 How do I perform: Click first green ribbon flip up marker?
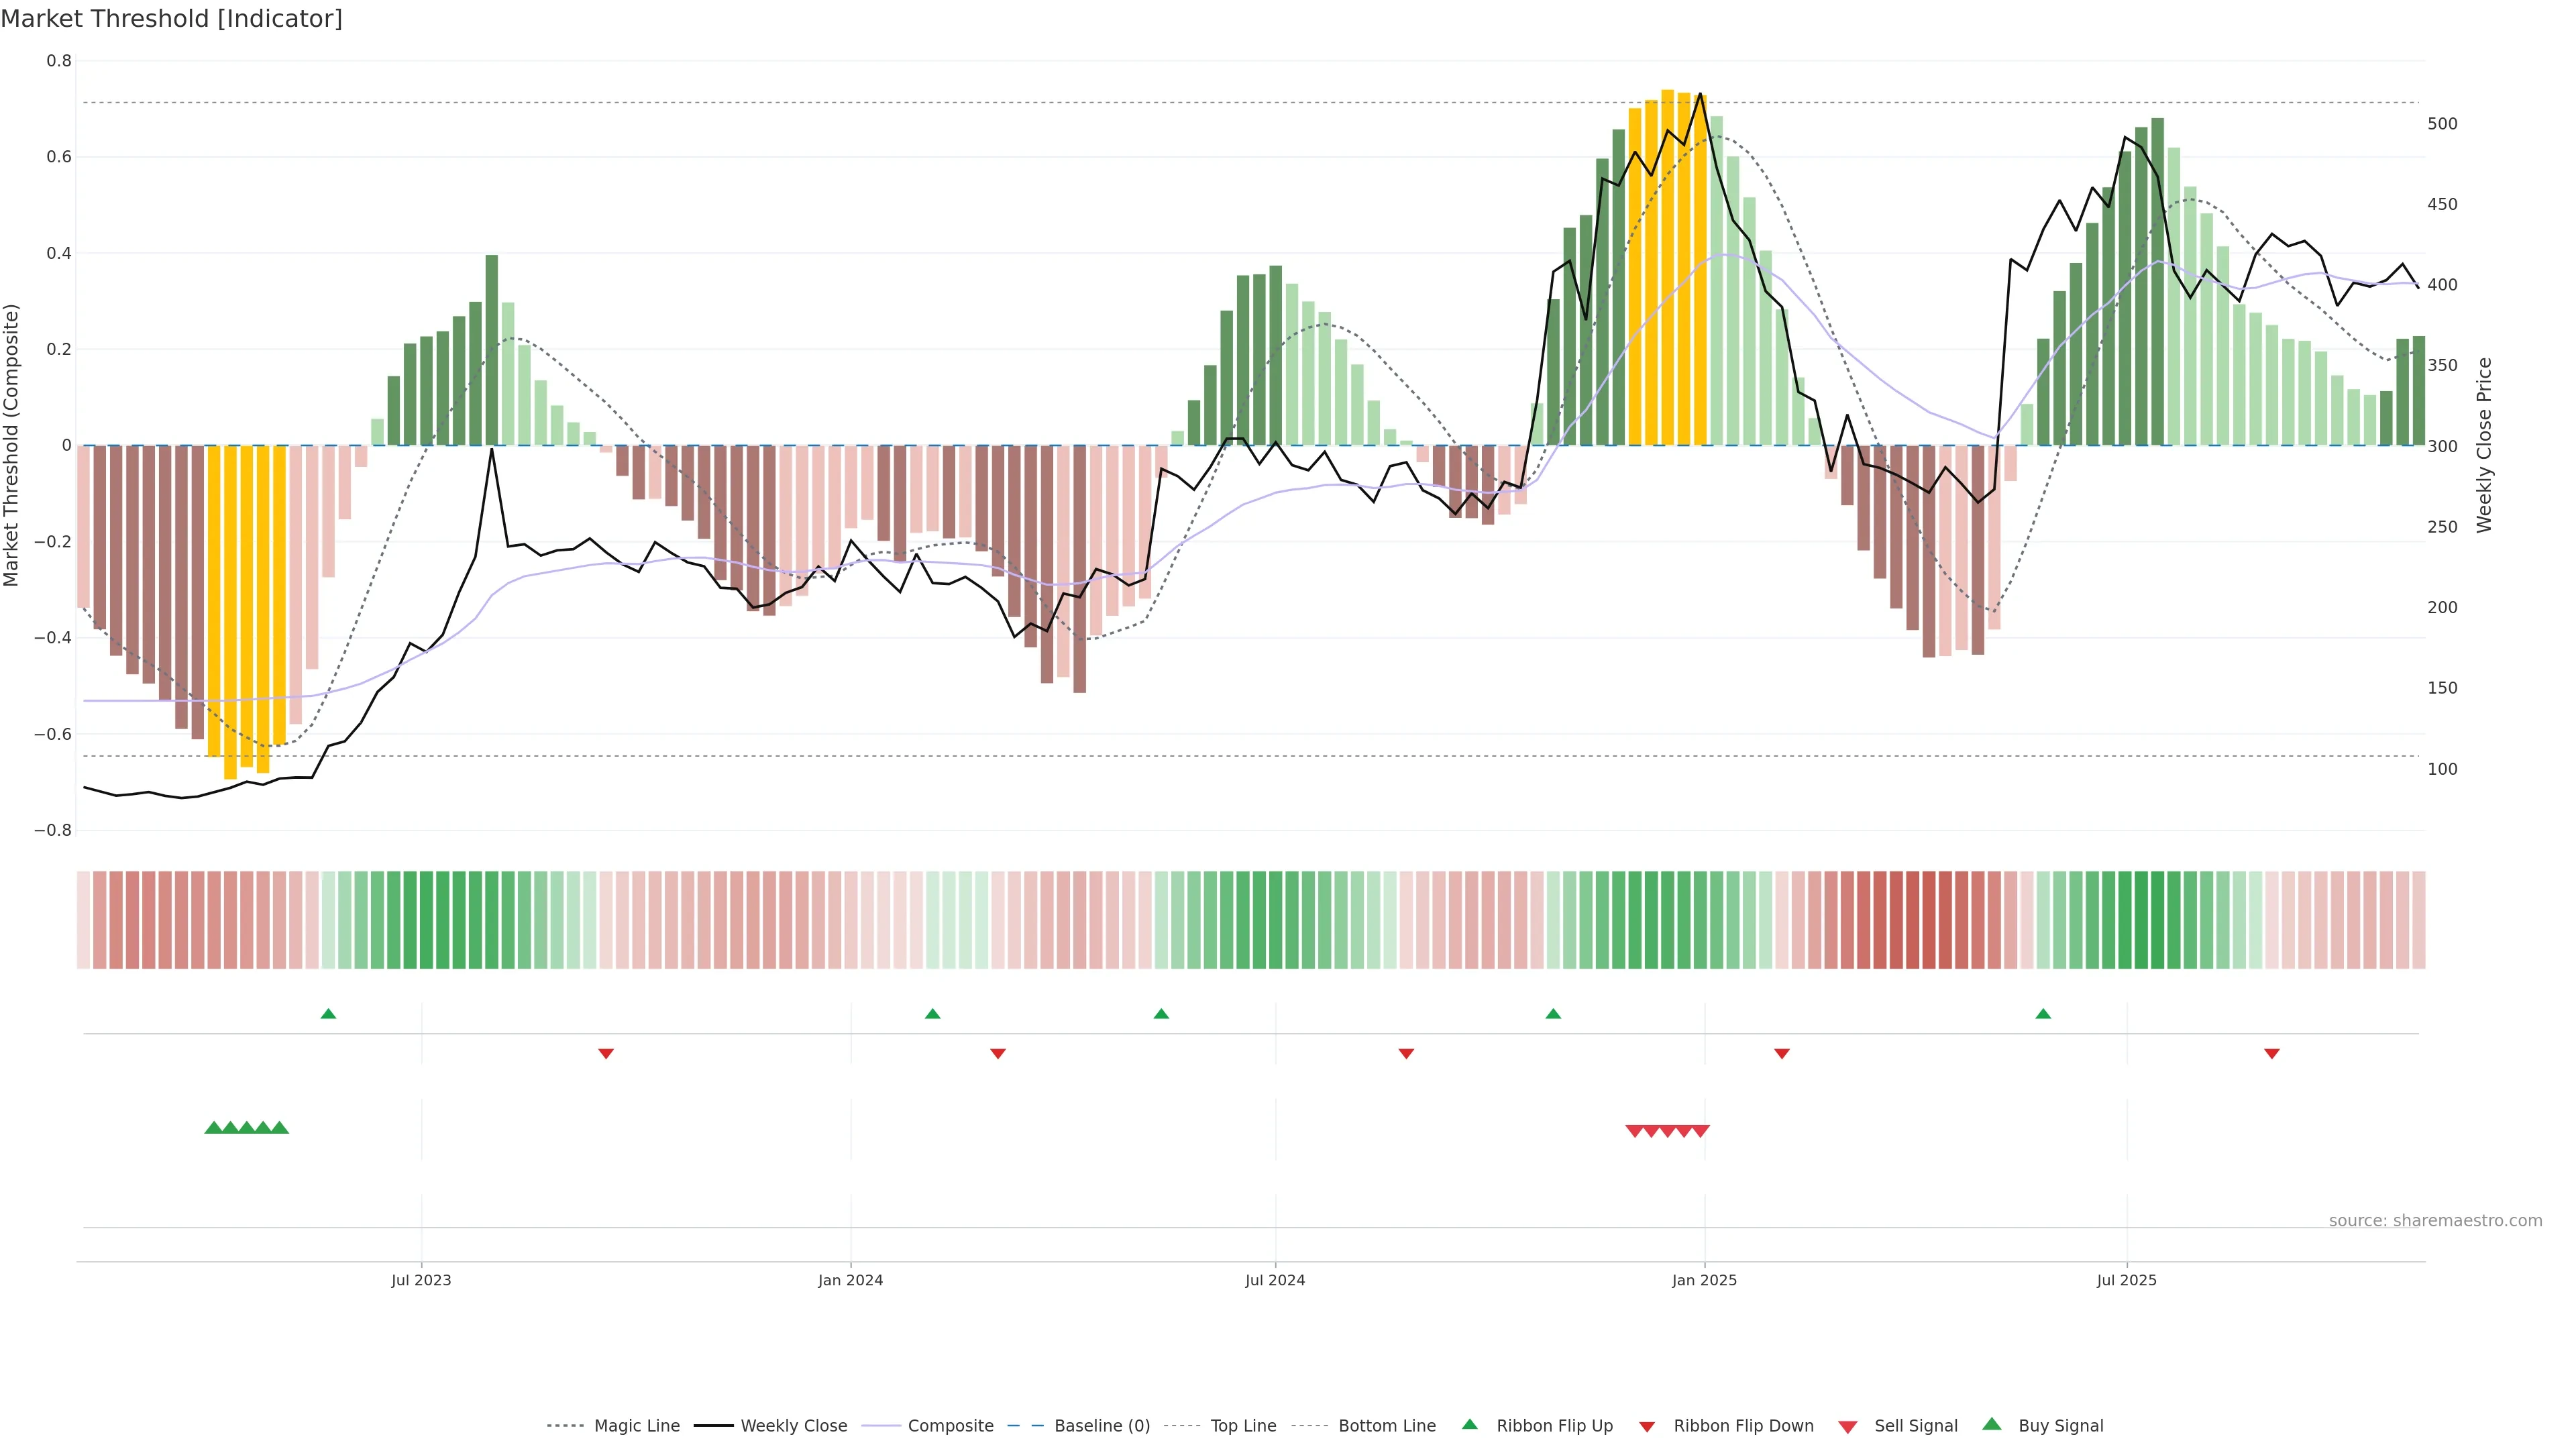point(328,1014)
